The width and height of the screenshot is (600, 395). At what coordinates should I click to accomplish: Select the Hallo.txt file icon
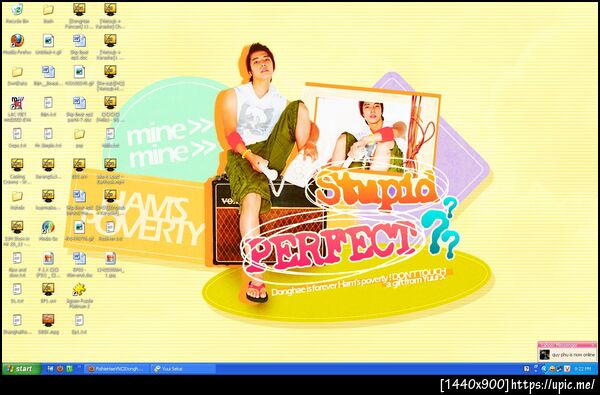(x=110, y=139)
